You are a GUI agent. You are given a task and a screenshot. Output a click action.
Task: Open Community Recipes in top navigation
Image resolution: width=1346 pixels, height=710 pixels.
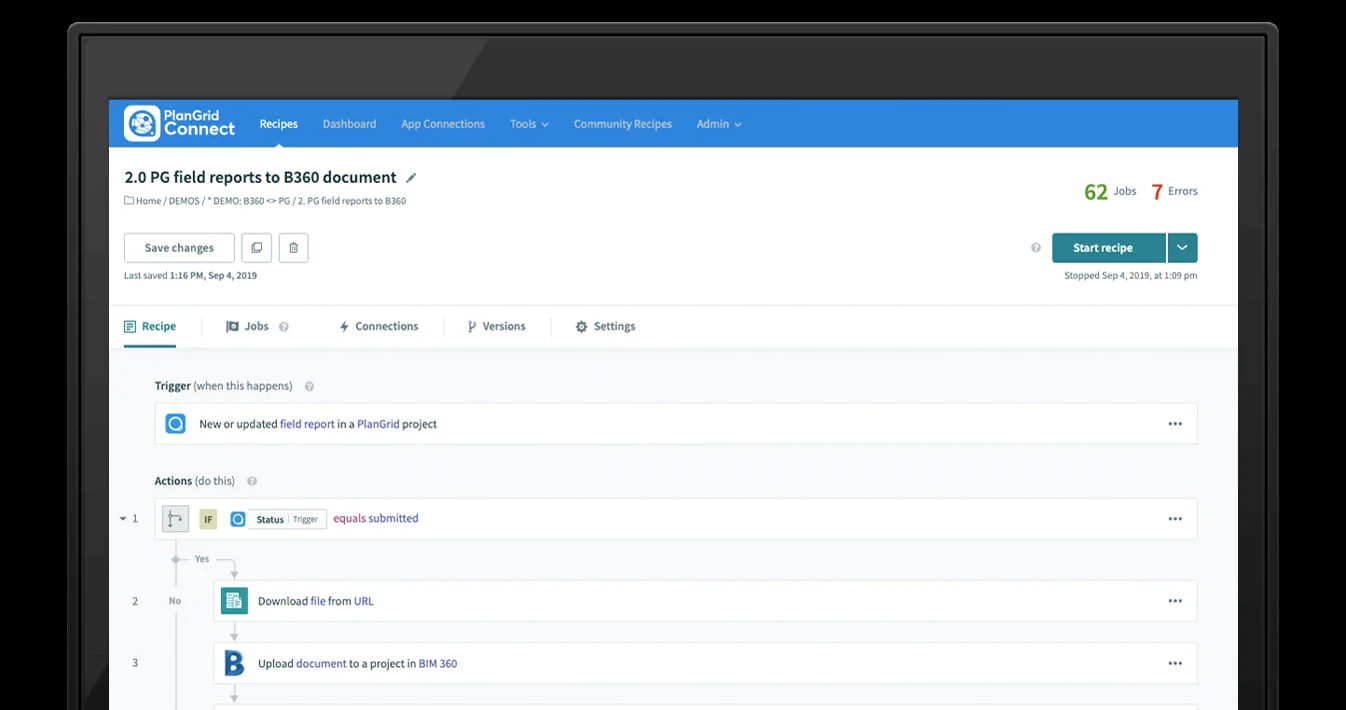(623, 124)
